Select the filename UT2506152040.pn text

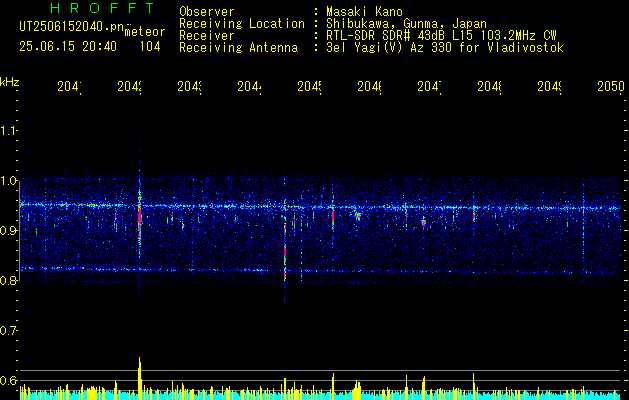coord(71,27)
